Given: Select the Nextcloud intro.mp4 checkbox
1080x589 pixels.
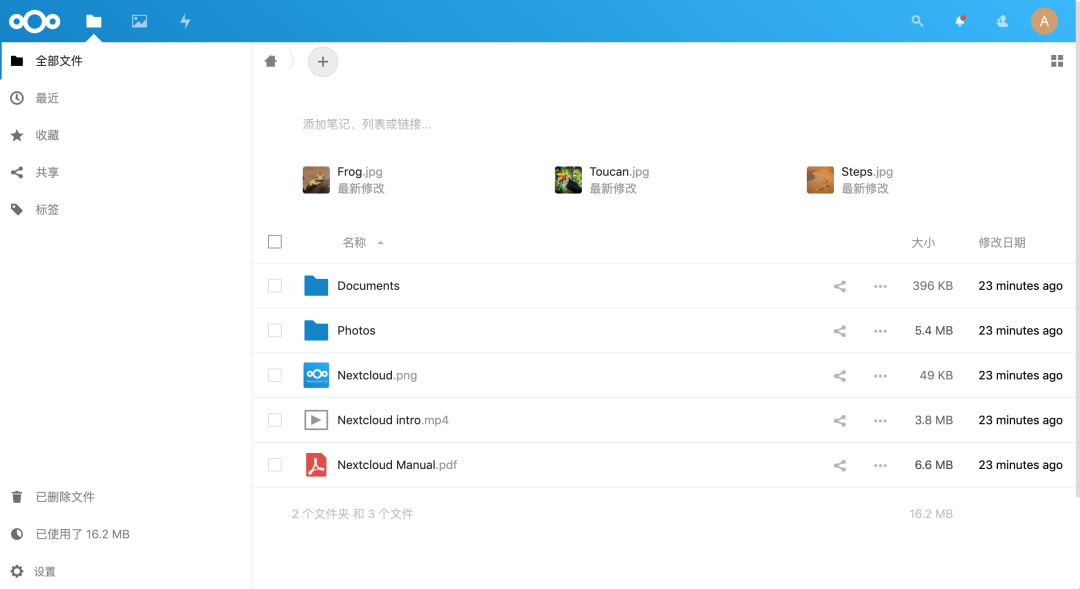Looking at the screenshot, I should coord(275,420).
